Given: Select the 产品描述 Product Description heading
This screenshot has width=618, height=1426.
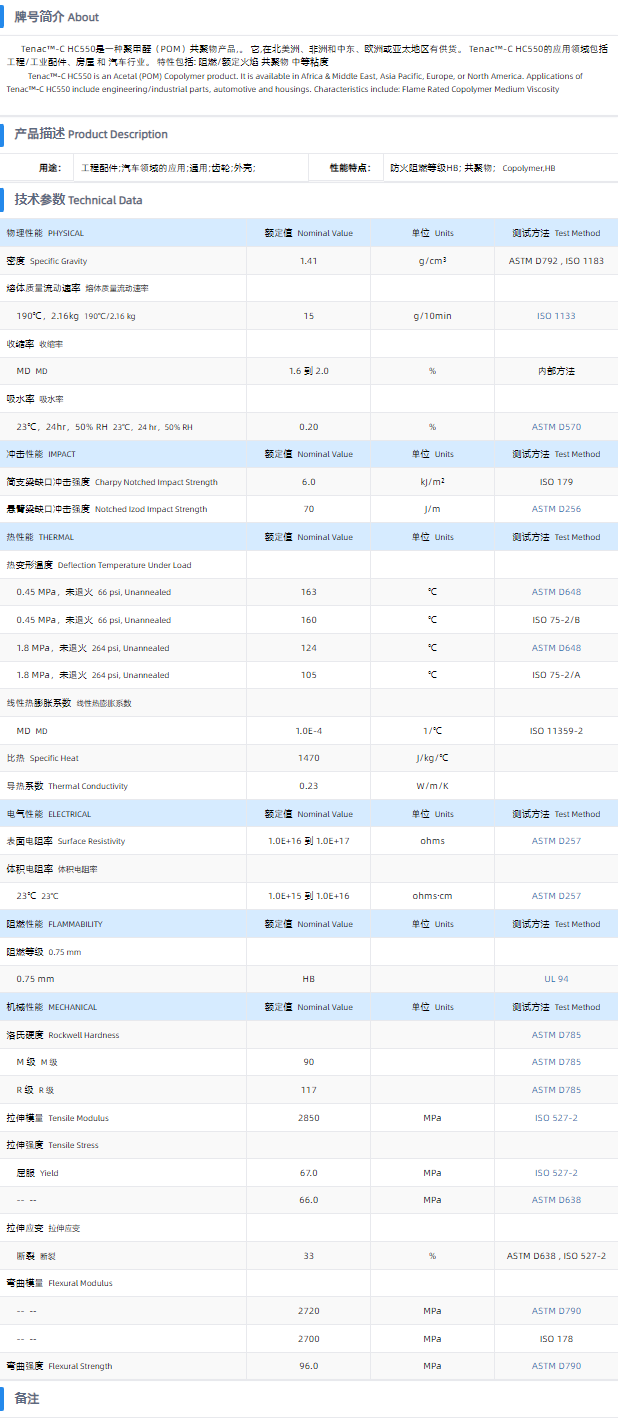Looking at the screenshot, I should (91, 134).
